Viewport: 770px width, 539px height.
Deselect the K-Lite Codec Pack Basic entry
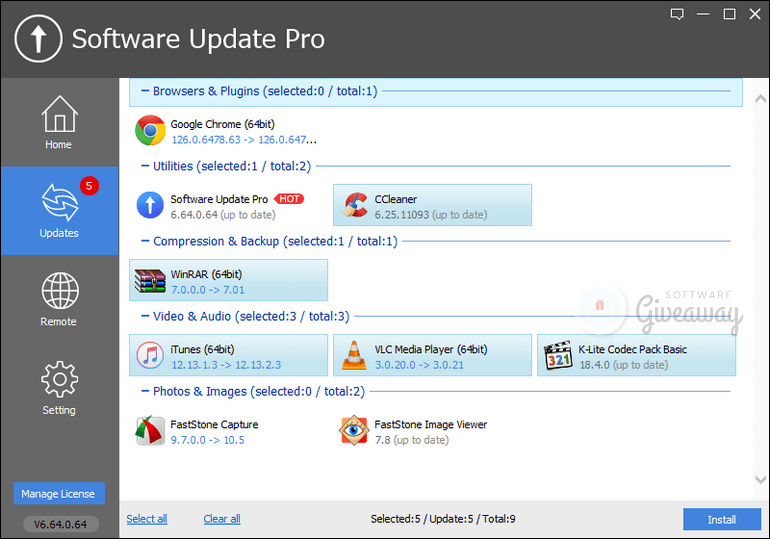point(636,355)
